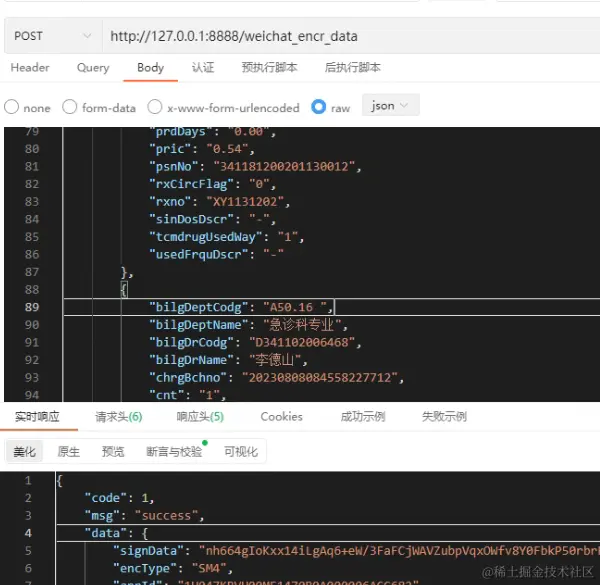The width and height of the screenshot is (600, 585).
Task: Select the x-www-form-urlencoded radio button
Action: point(155,107)
